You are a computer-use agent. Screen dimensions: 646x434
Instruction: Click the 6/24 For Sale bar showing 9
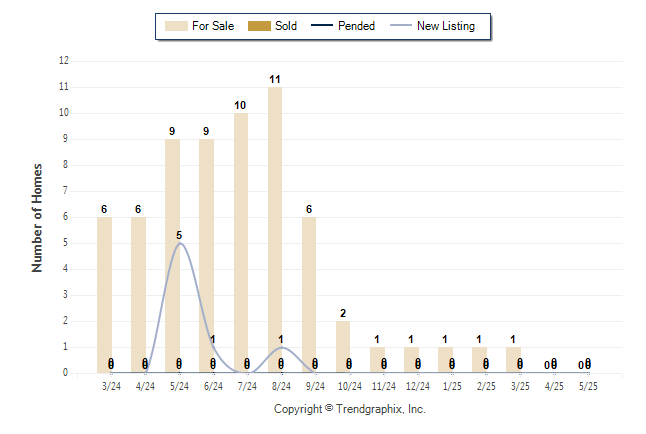[x=206, y=256]
